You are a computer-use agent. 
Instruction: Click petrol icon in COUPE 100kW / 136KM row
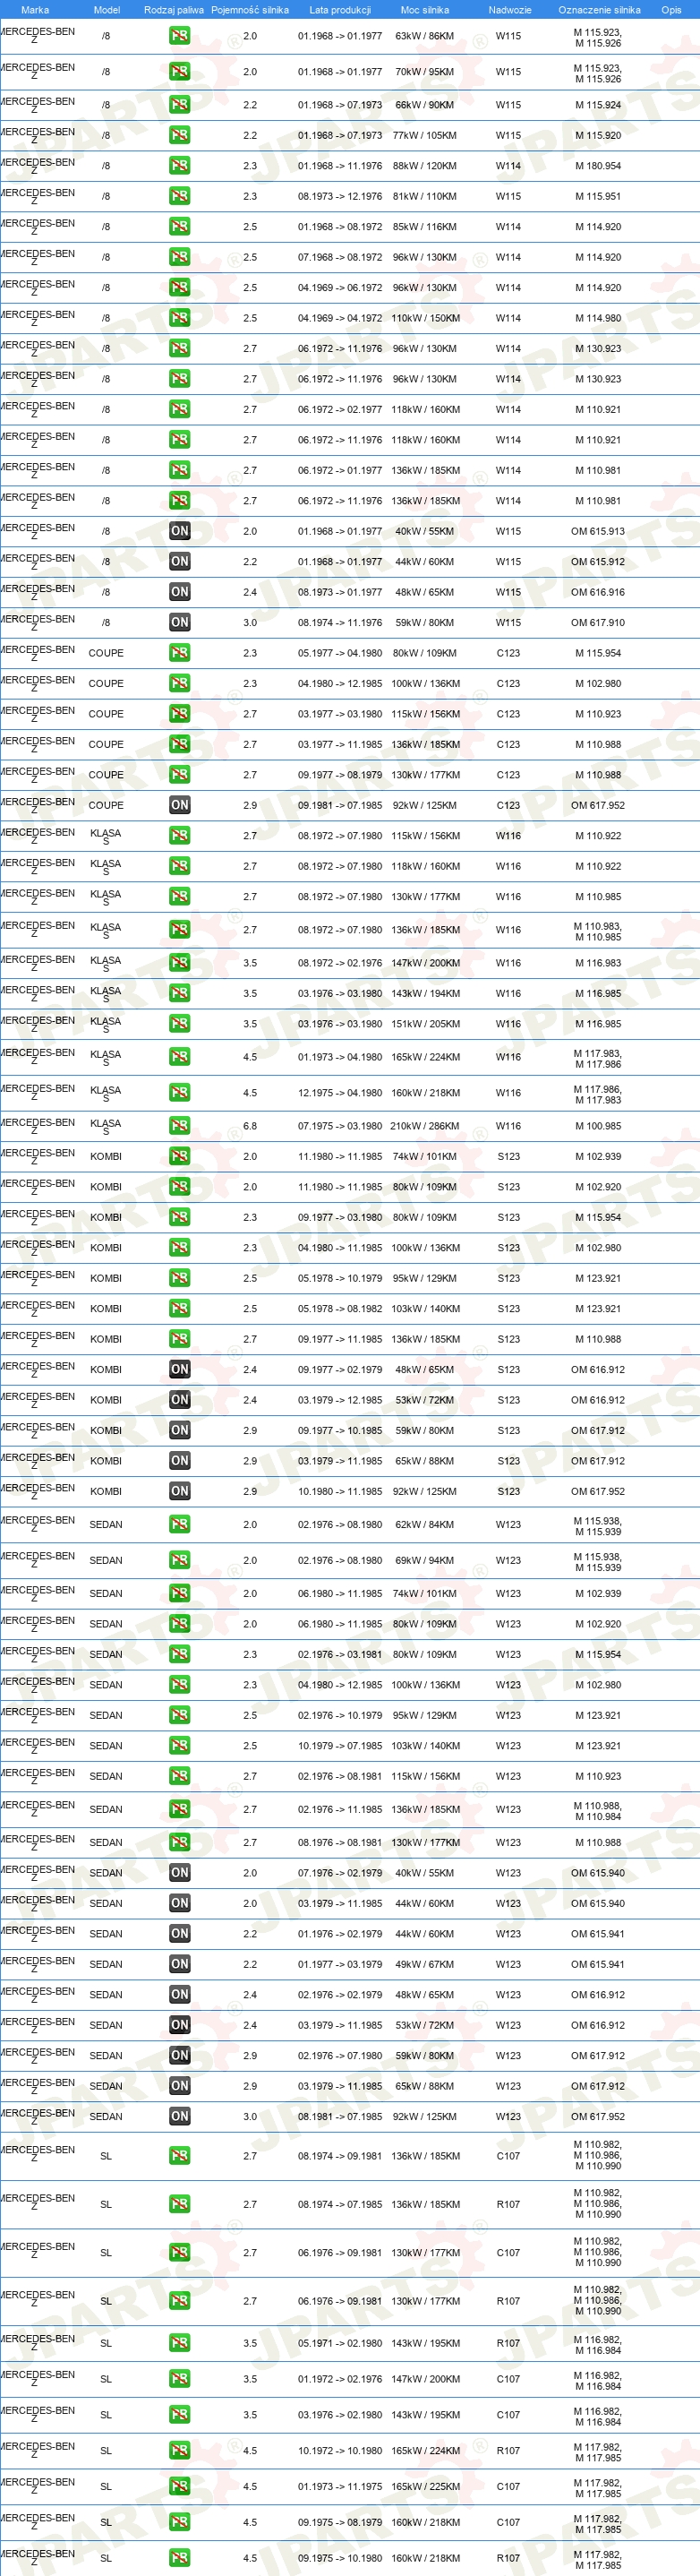pyautogui.click(x=179, y=684)
